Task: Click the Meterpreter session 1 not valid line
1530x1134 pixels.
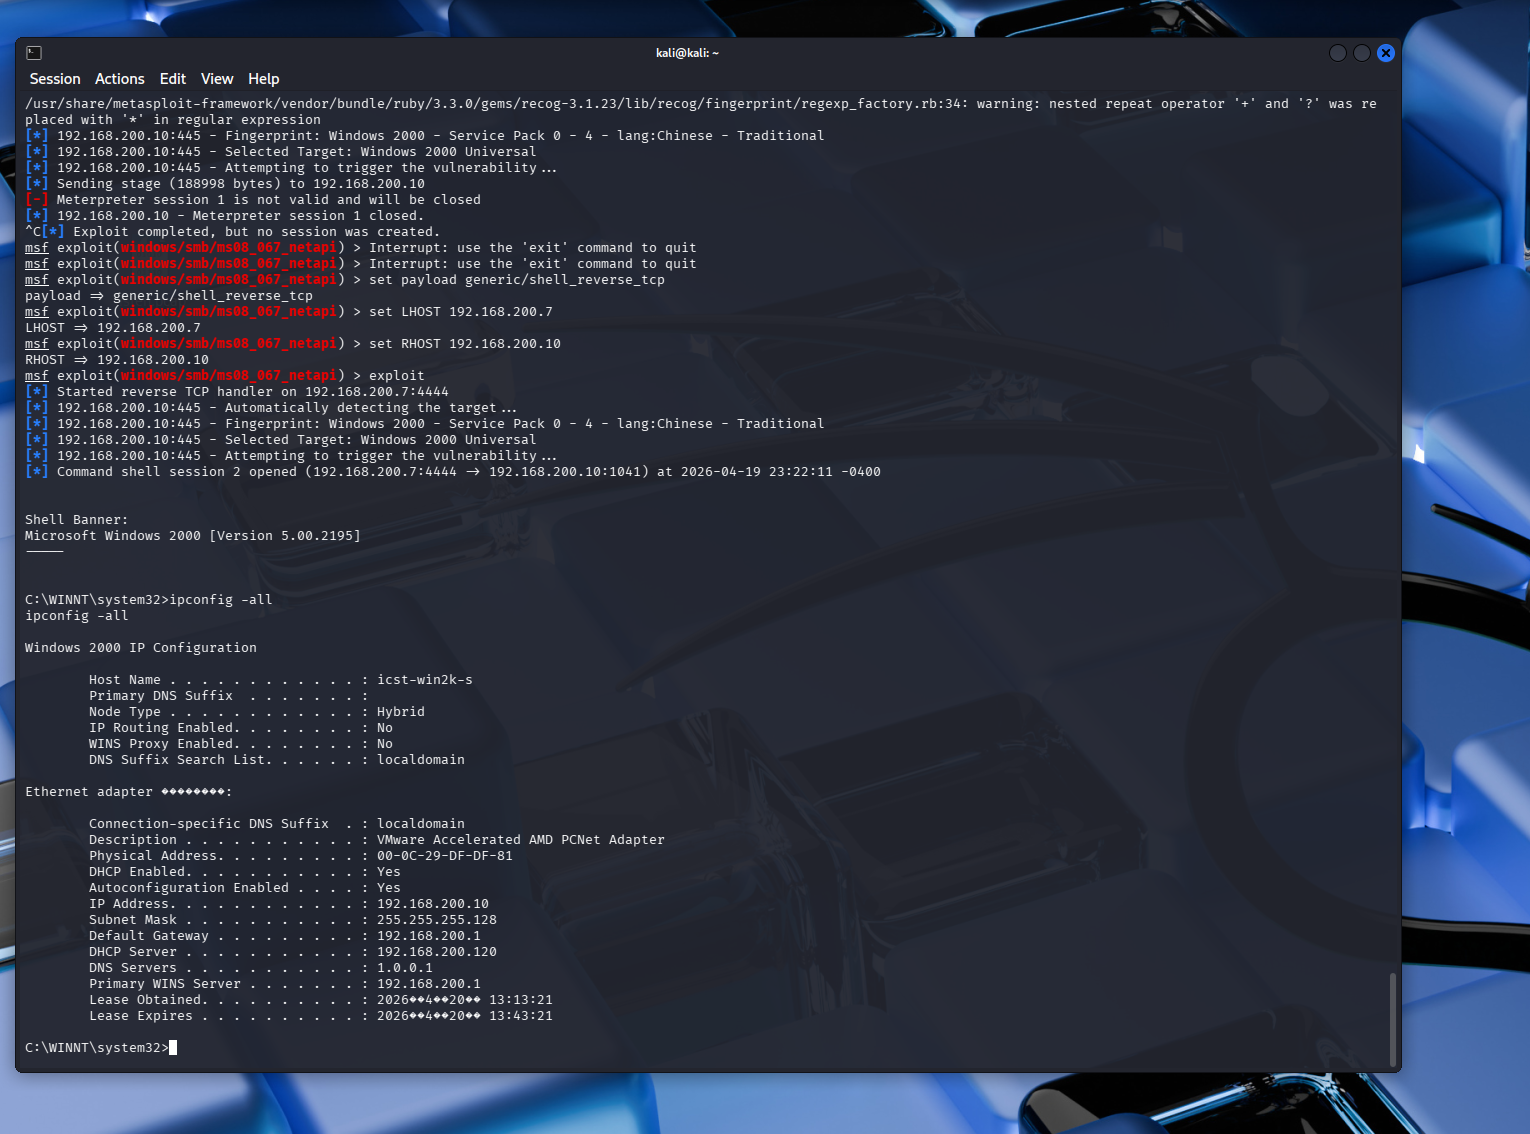Action: pos(253,200)
